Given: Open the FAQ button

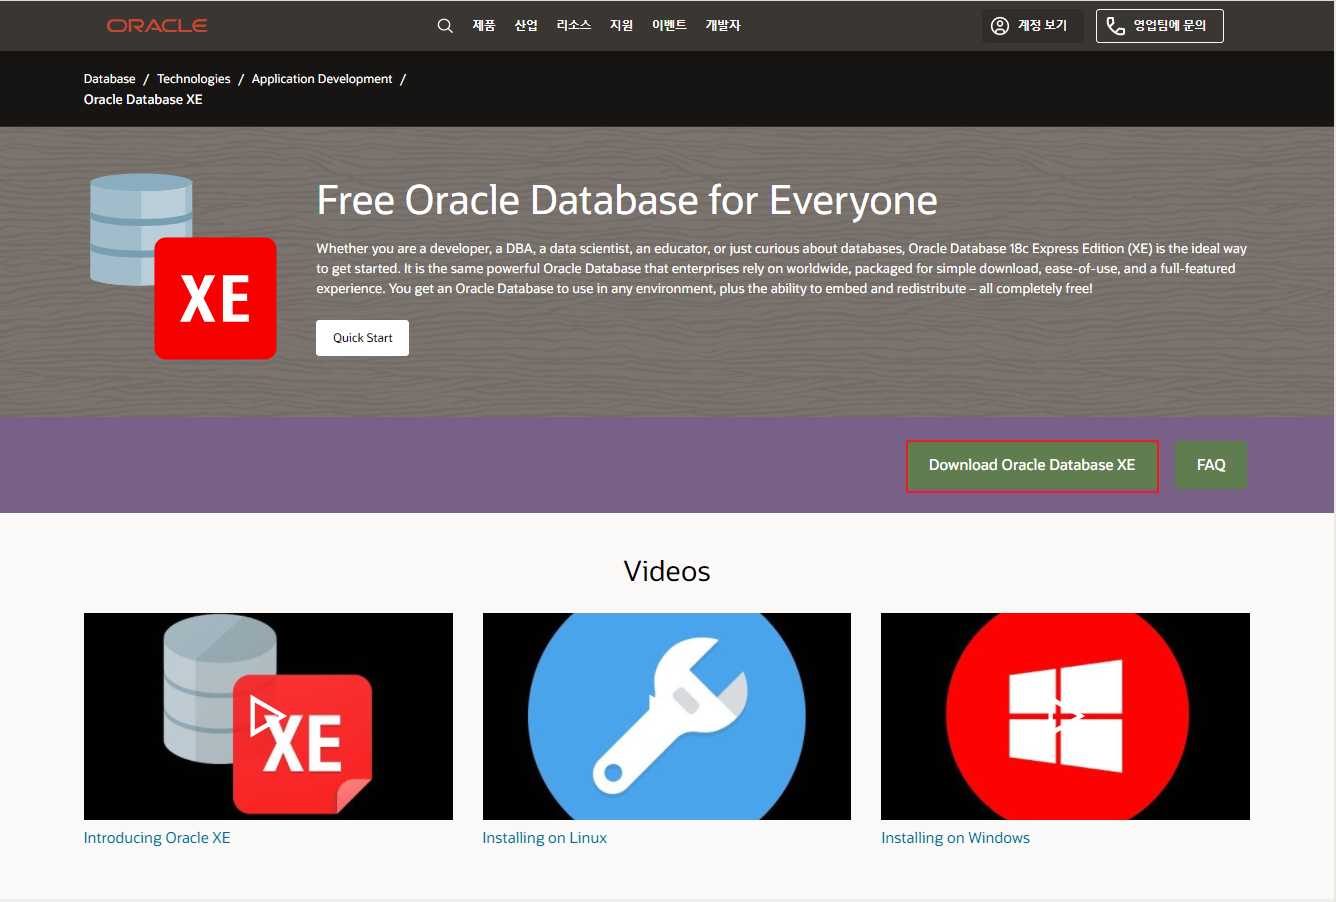Looking at the screenshot, I should coord(1211,465).
